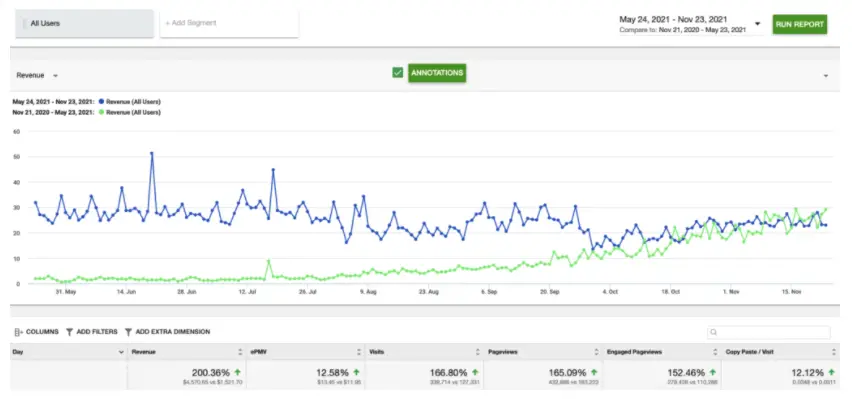The image size is (852, 399).
Task: Toggle green Revenue comparison series legend dot
Action: 102,113
